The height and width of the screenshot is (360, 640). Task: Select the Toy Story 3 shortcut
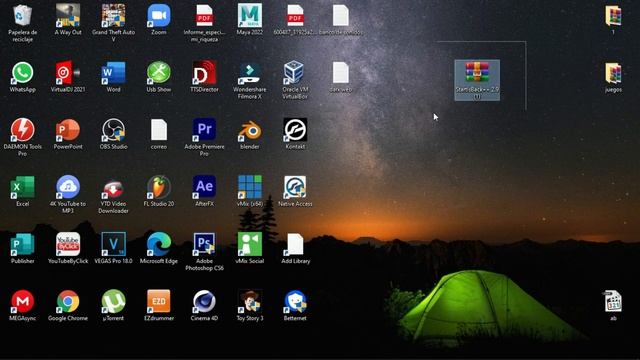click(250, 301)
